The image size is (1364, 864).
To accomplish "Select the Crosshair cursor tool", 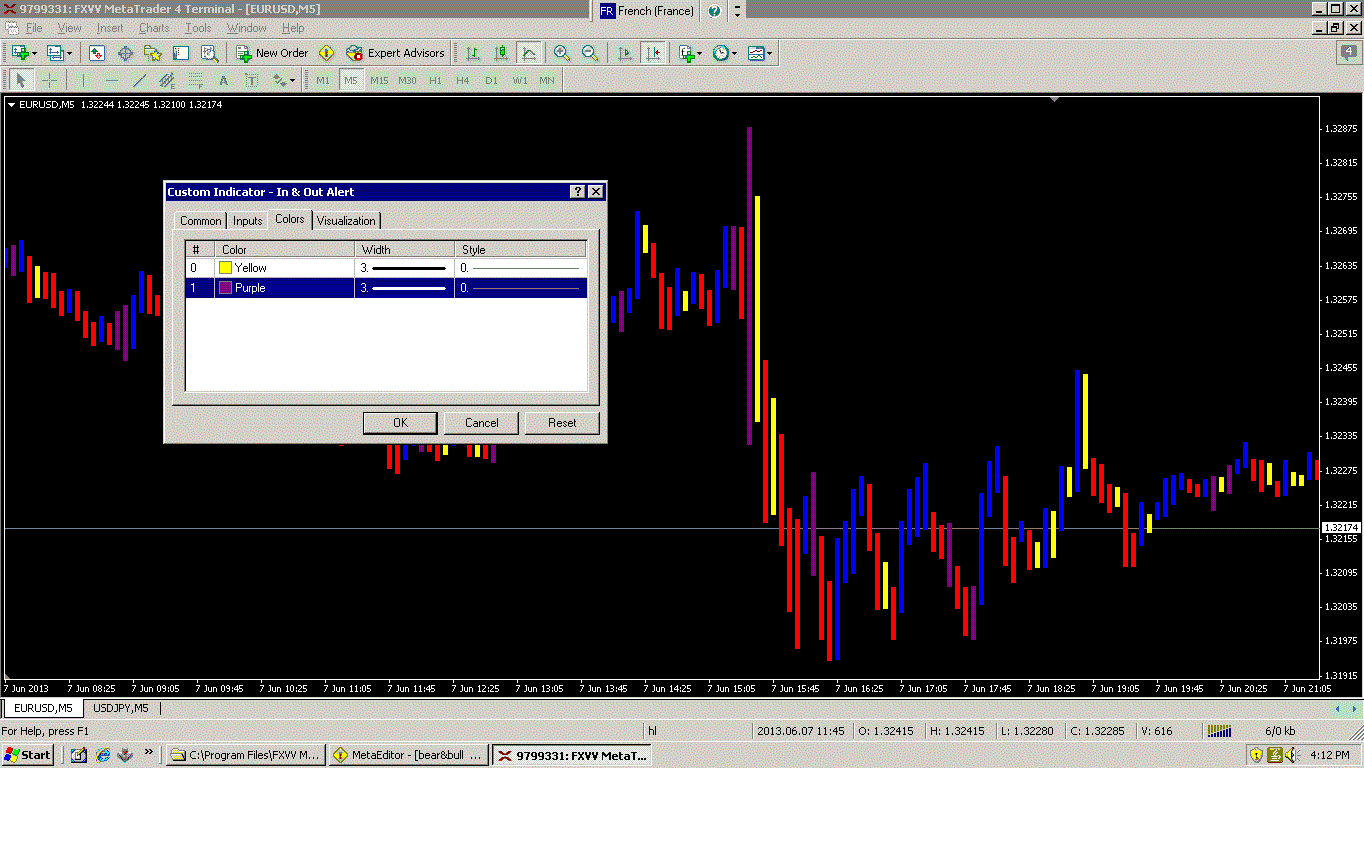I will [x=49, y=80].
